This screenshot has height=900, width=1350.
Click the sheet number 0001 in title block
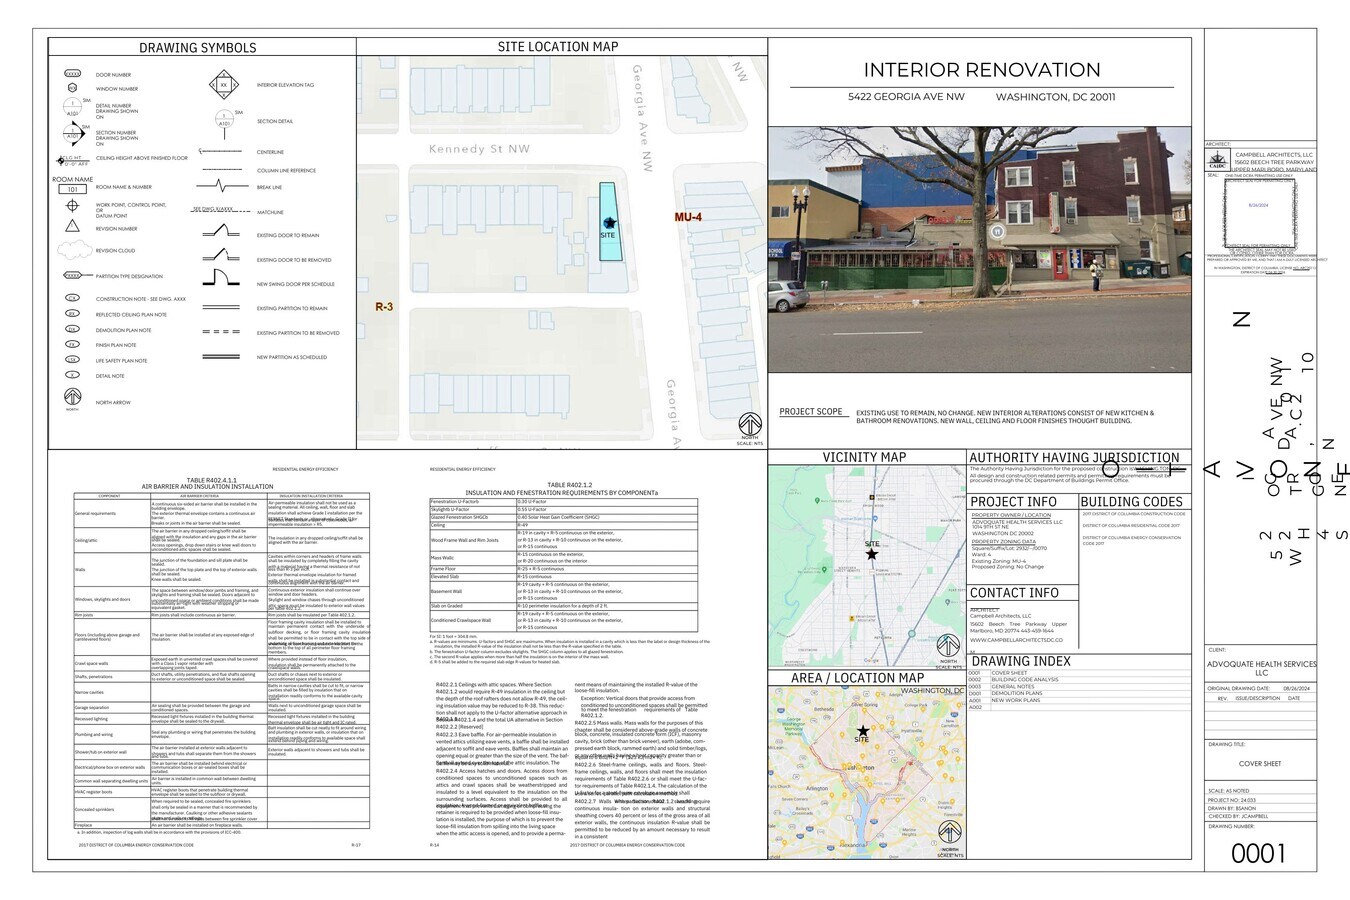point(1258,853)
